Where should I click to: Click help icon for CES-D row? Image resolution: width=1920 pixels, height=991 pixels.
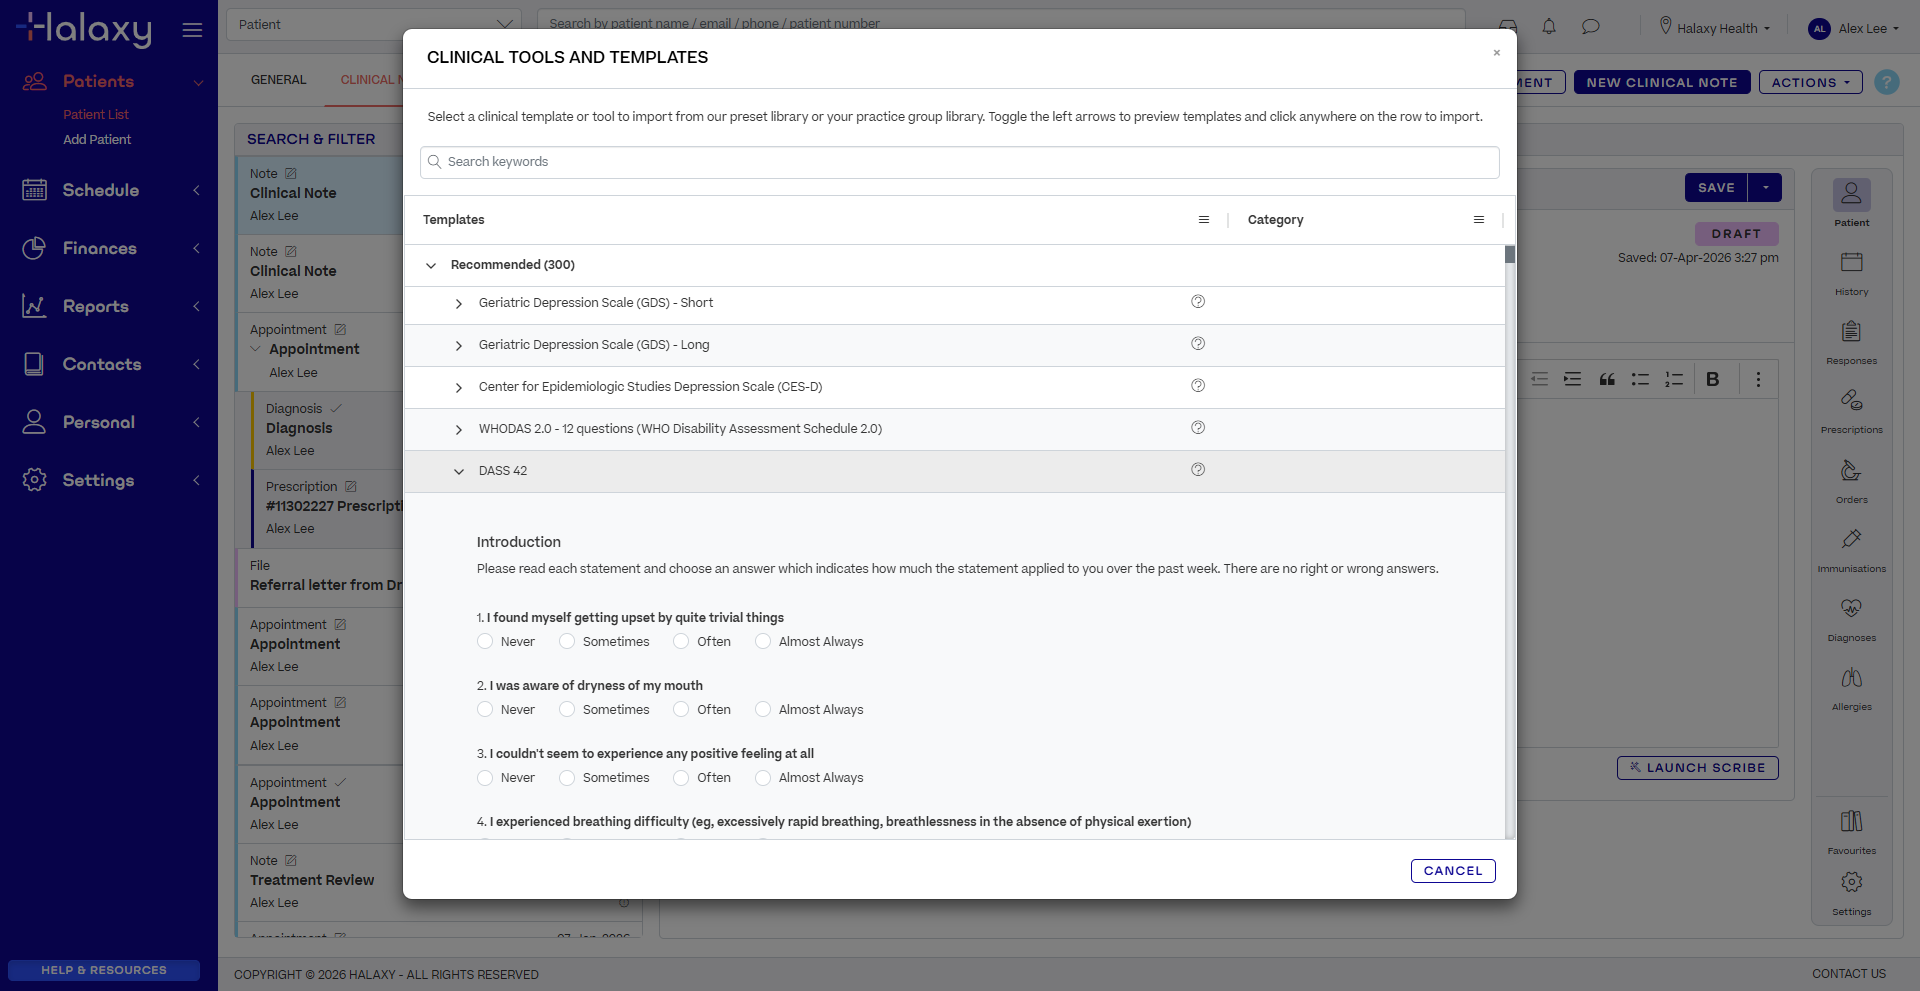[x=1198, y=386]
